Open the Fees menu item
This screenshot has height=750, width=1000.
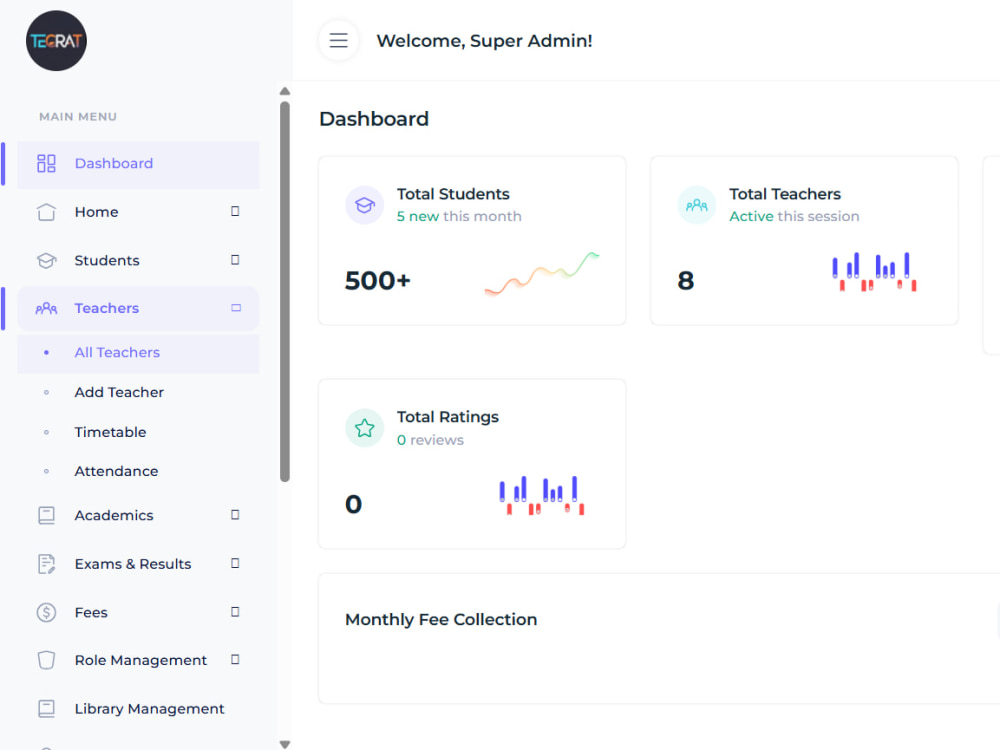point(138,612)
